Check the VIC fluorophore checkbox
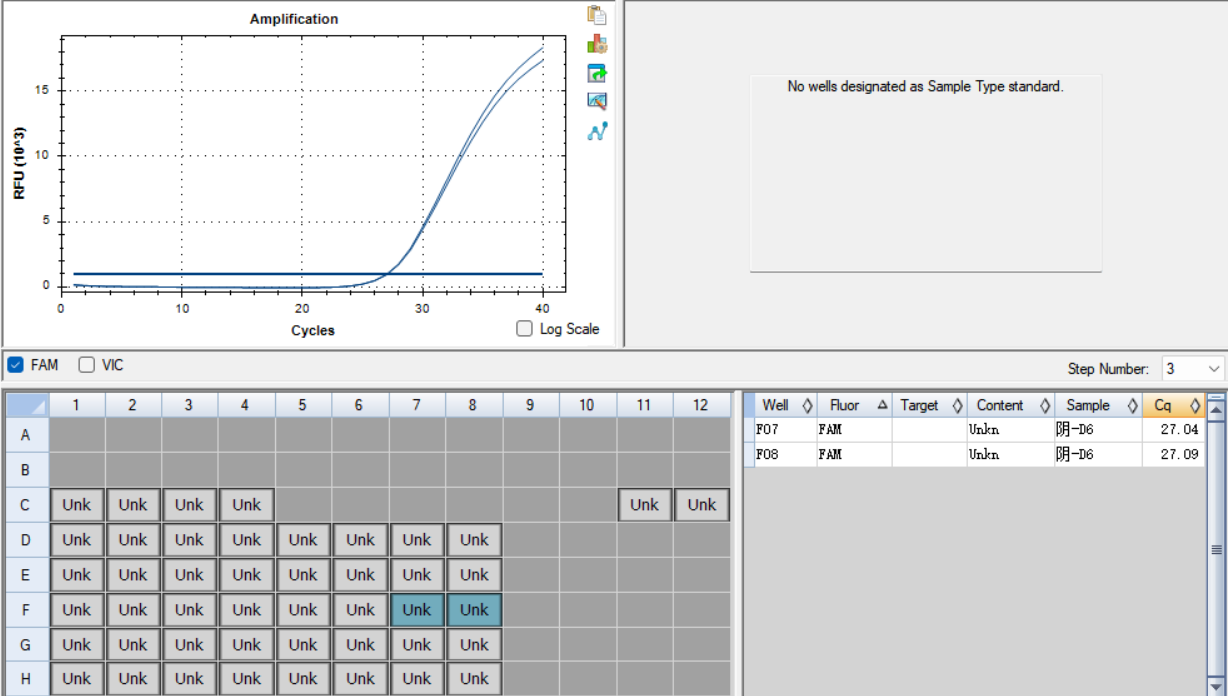This screenshot has height=696, width=1228. click(87, 365)
